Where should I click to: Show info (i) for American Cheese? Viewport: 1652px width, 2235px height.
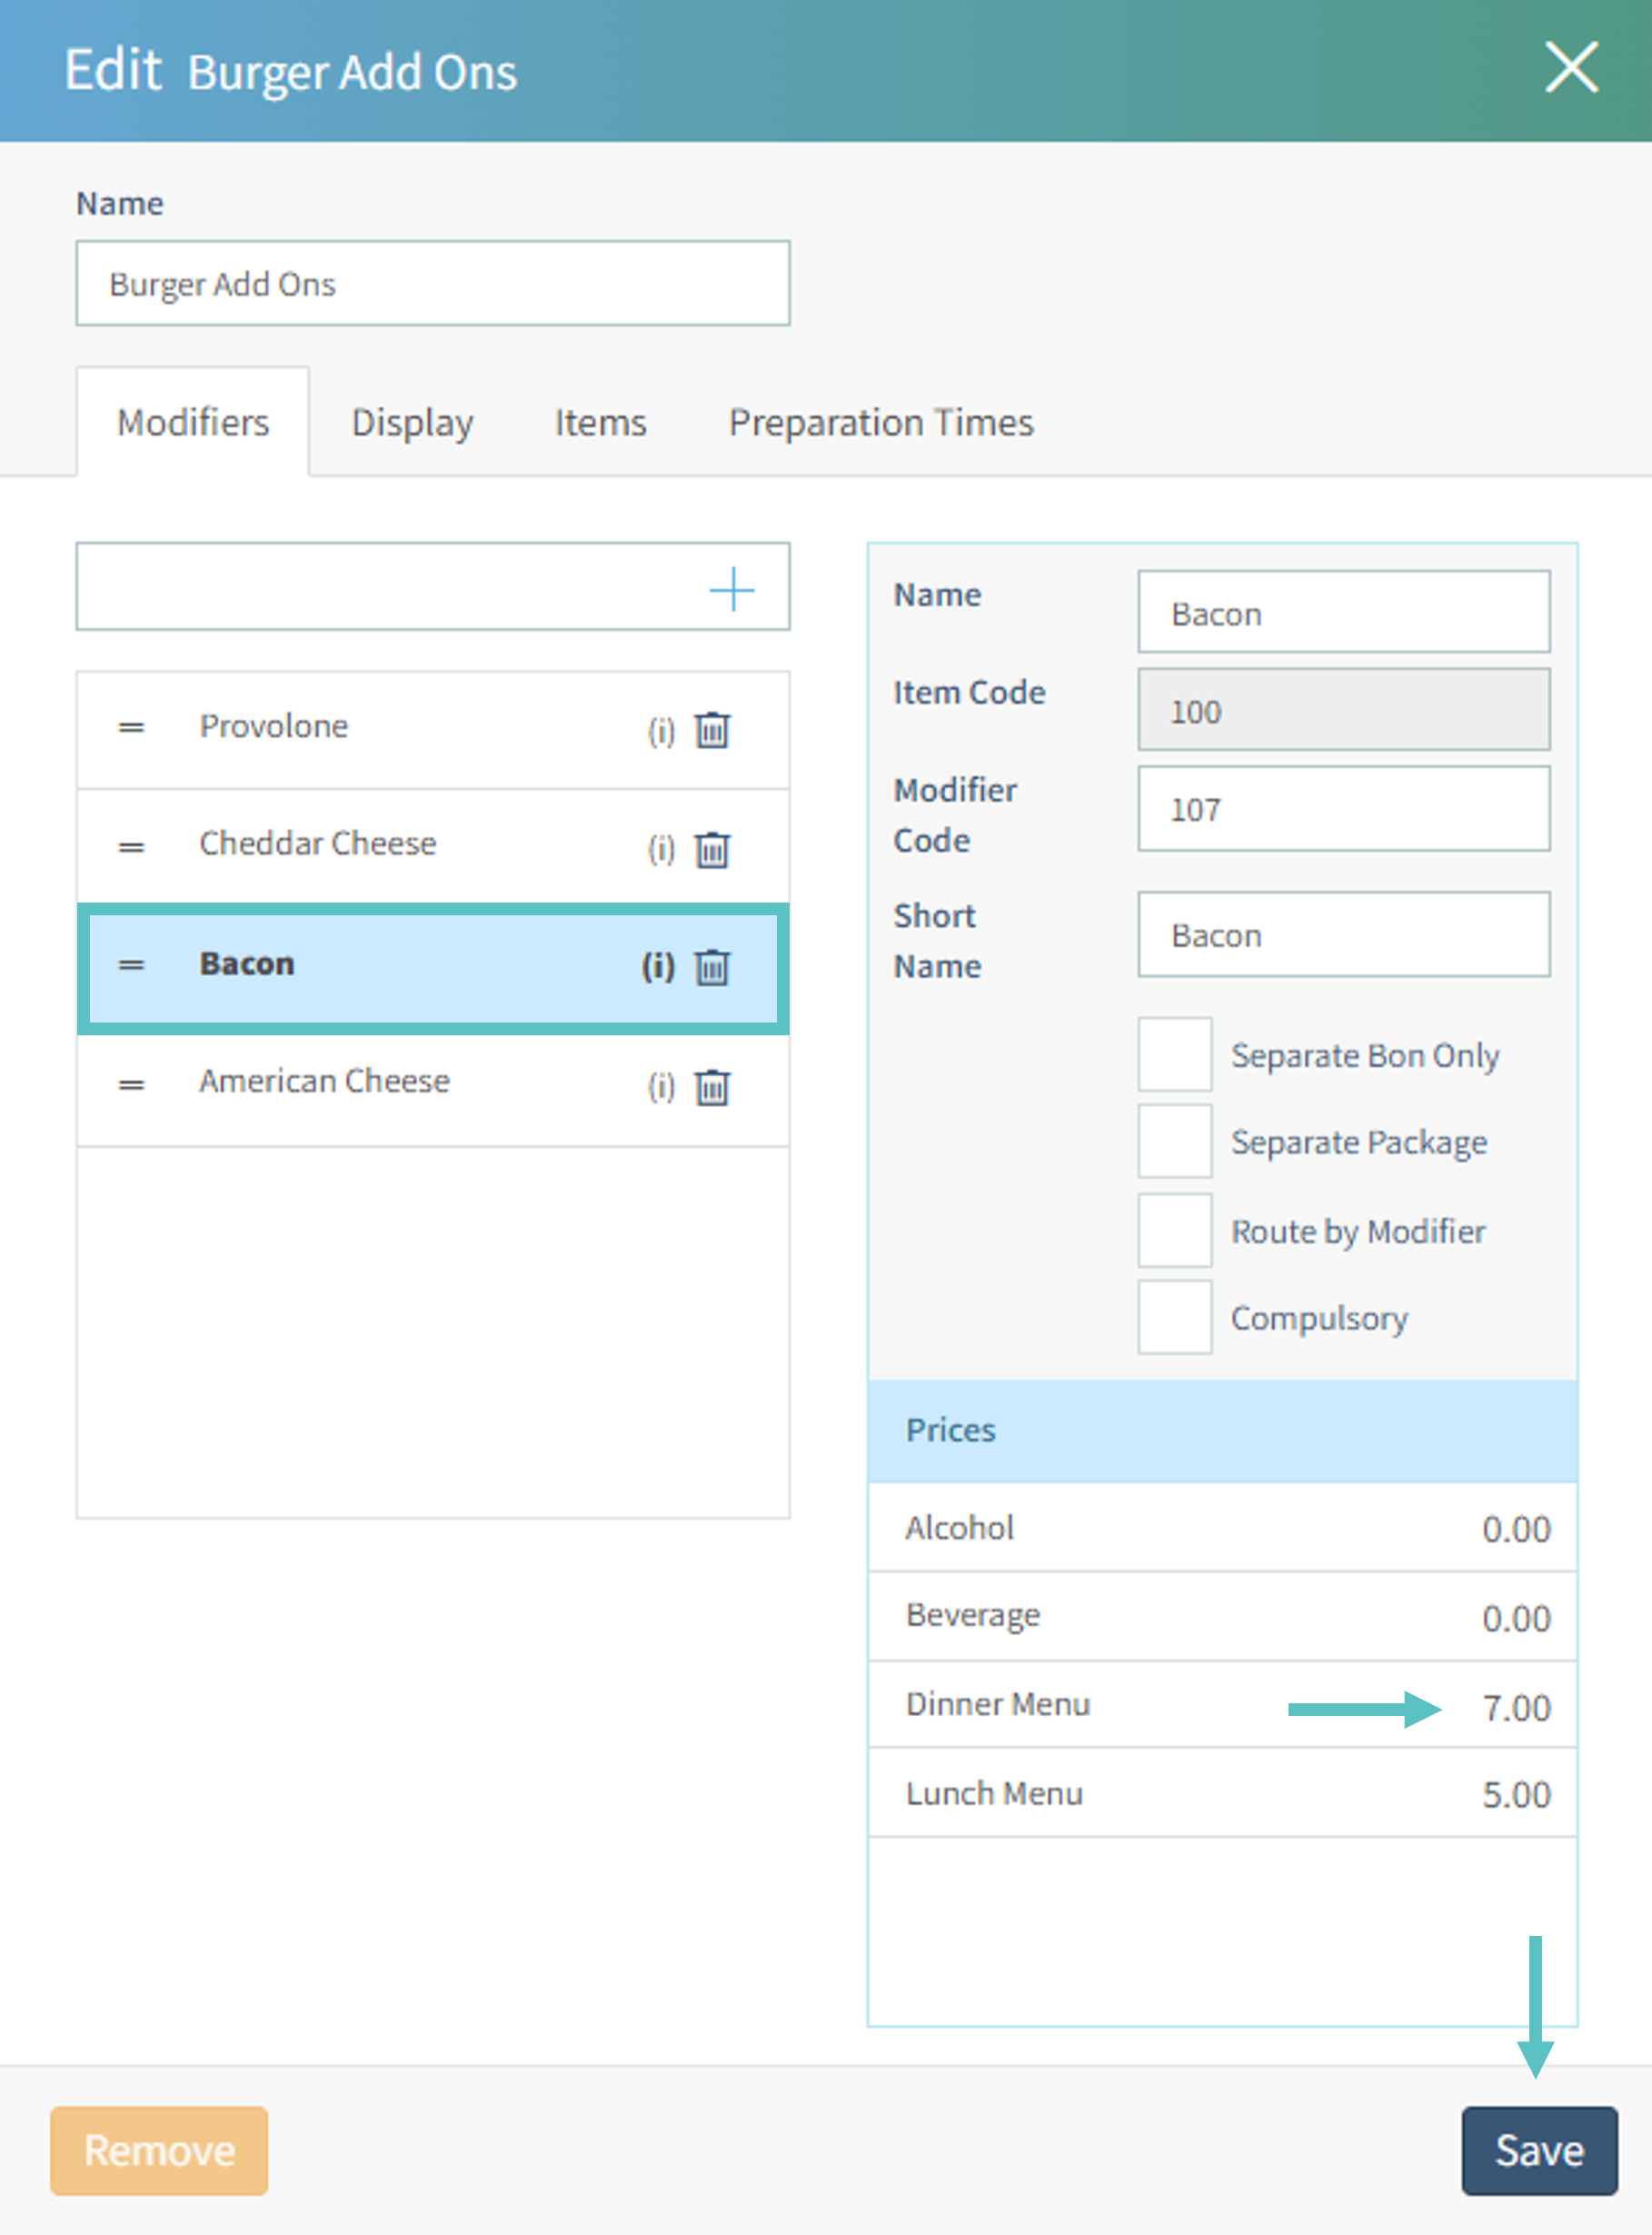click(660, 1086)
